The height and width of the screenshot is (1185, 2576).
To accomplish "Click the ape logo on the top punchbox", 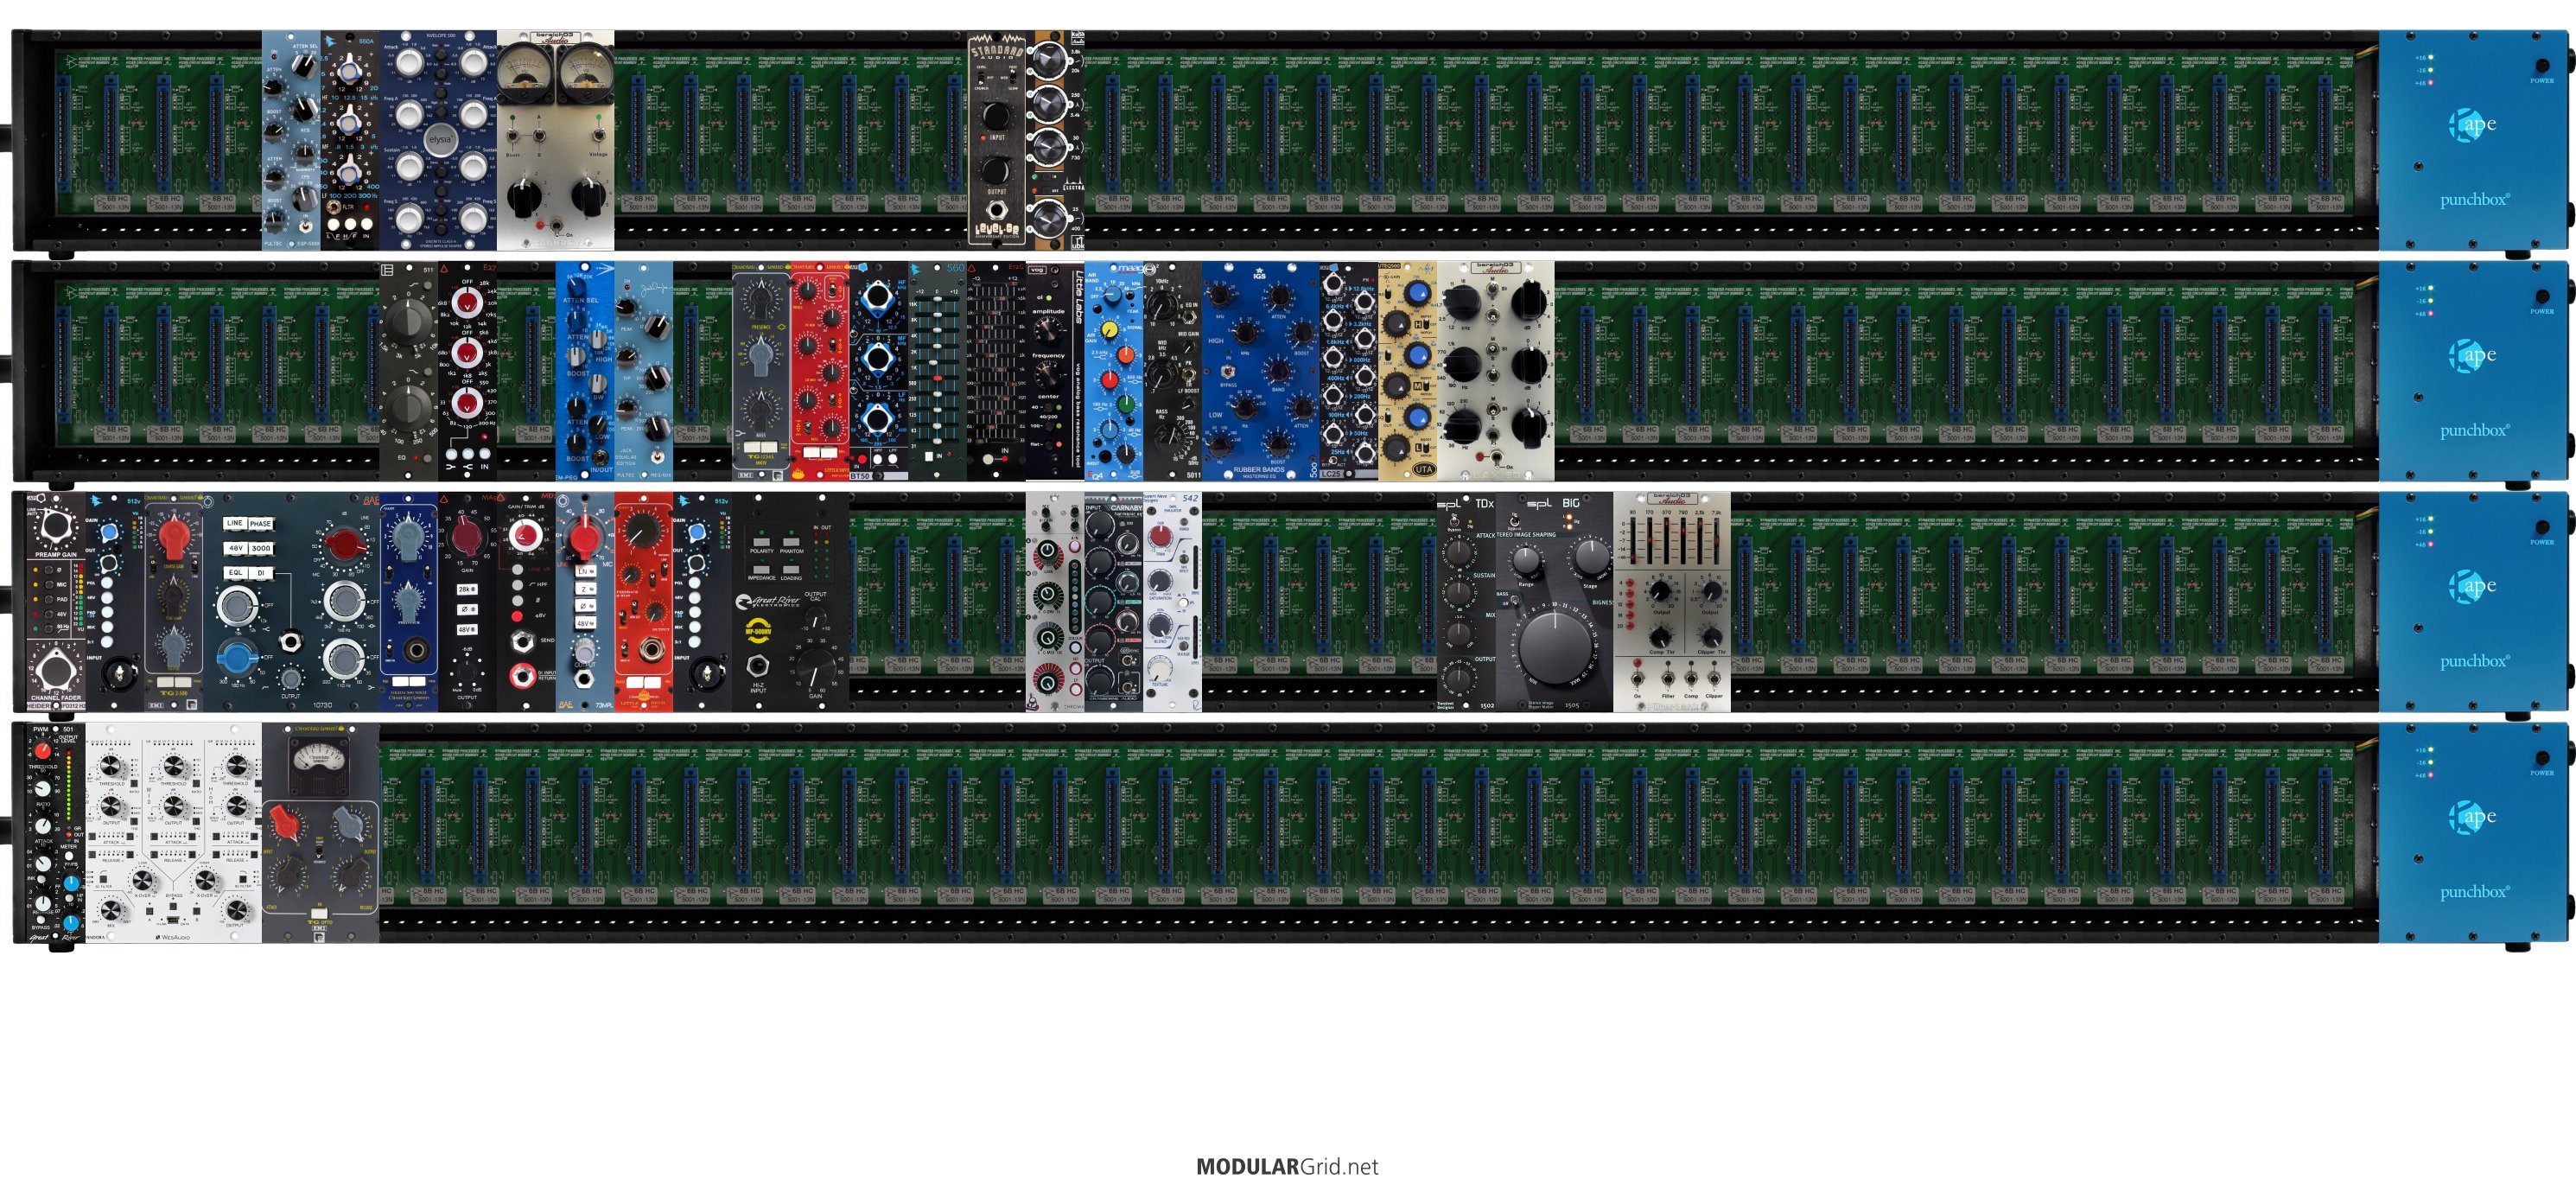I will (2472, 124).
